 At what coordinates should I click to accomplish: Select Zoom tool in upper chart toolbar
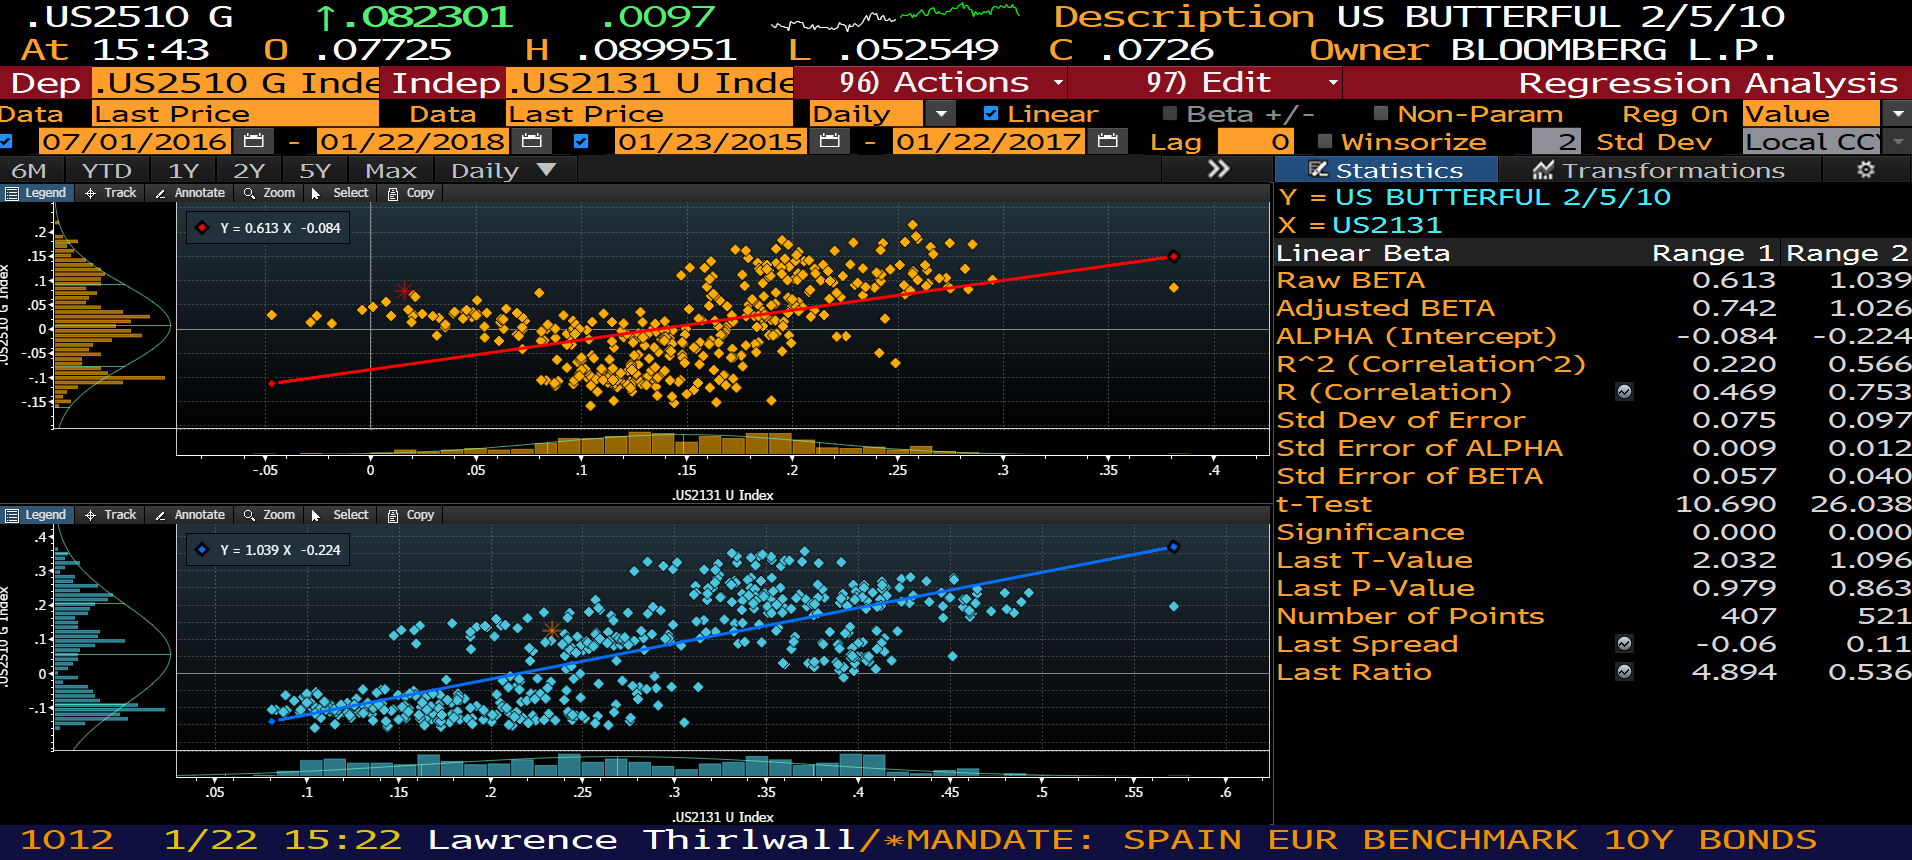coord(270,193)
